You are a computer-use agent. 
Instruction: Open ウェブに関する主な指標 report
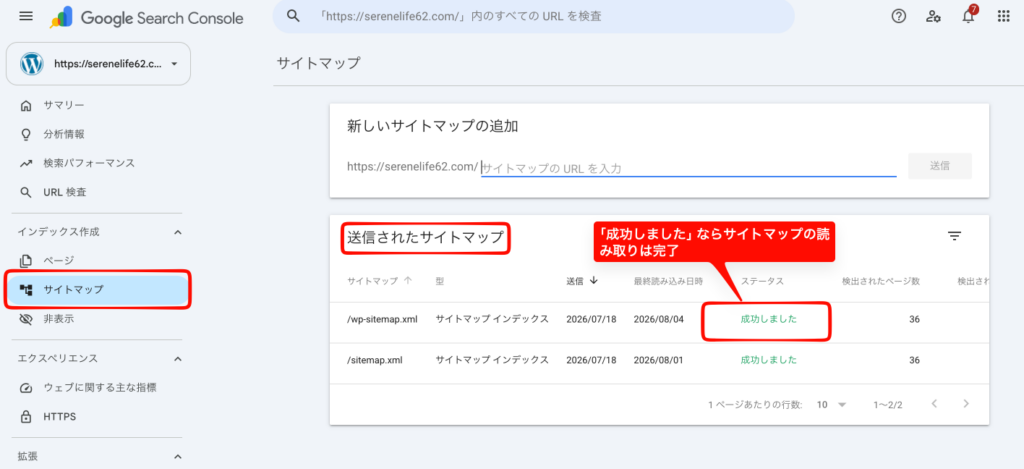(98, 388)
